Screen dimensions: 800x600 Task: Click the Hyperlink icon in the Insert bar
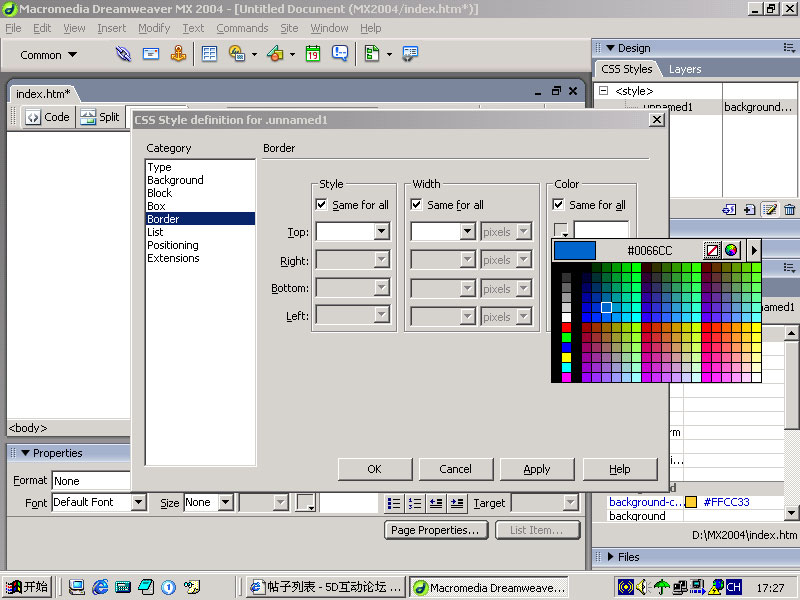pyautogui.click(x=123, y=54)
